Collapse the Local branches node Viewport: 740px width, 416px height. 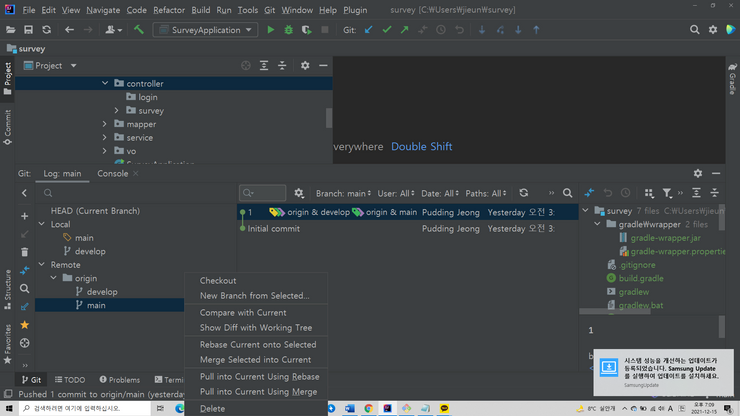(x=42, y=224)
